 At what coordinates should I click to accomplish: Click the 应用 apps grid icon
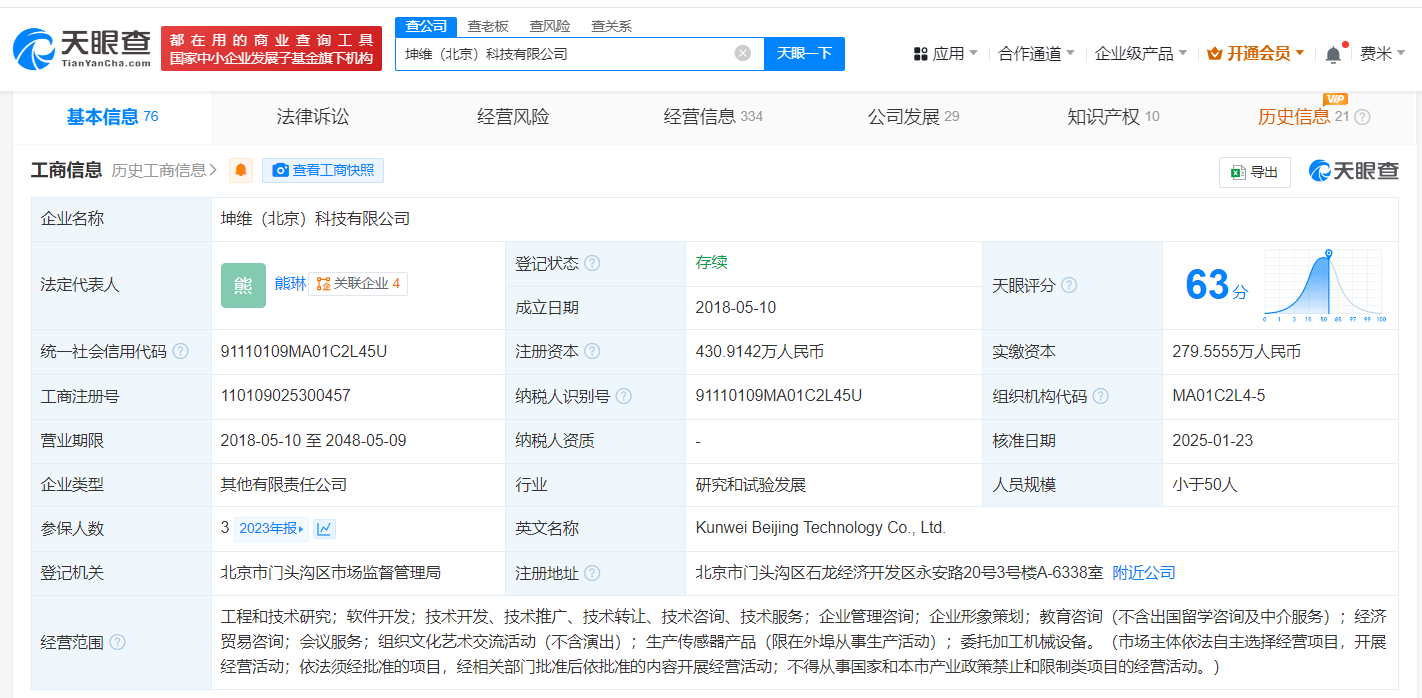[921, 53]
